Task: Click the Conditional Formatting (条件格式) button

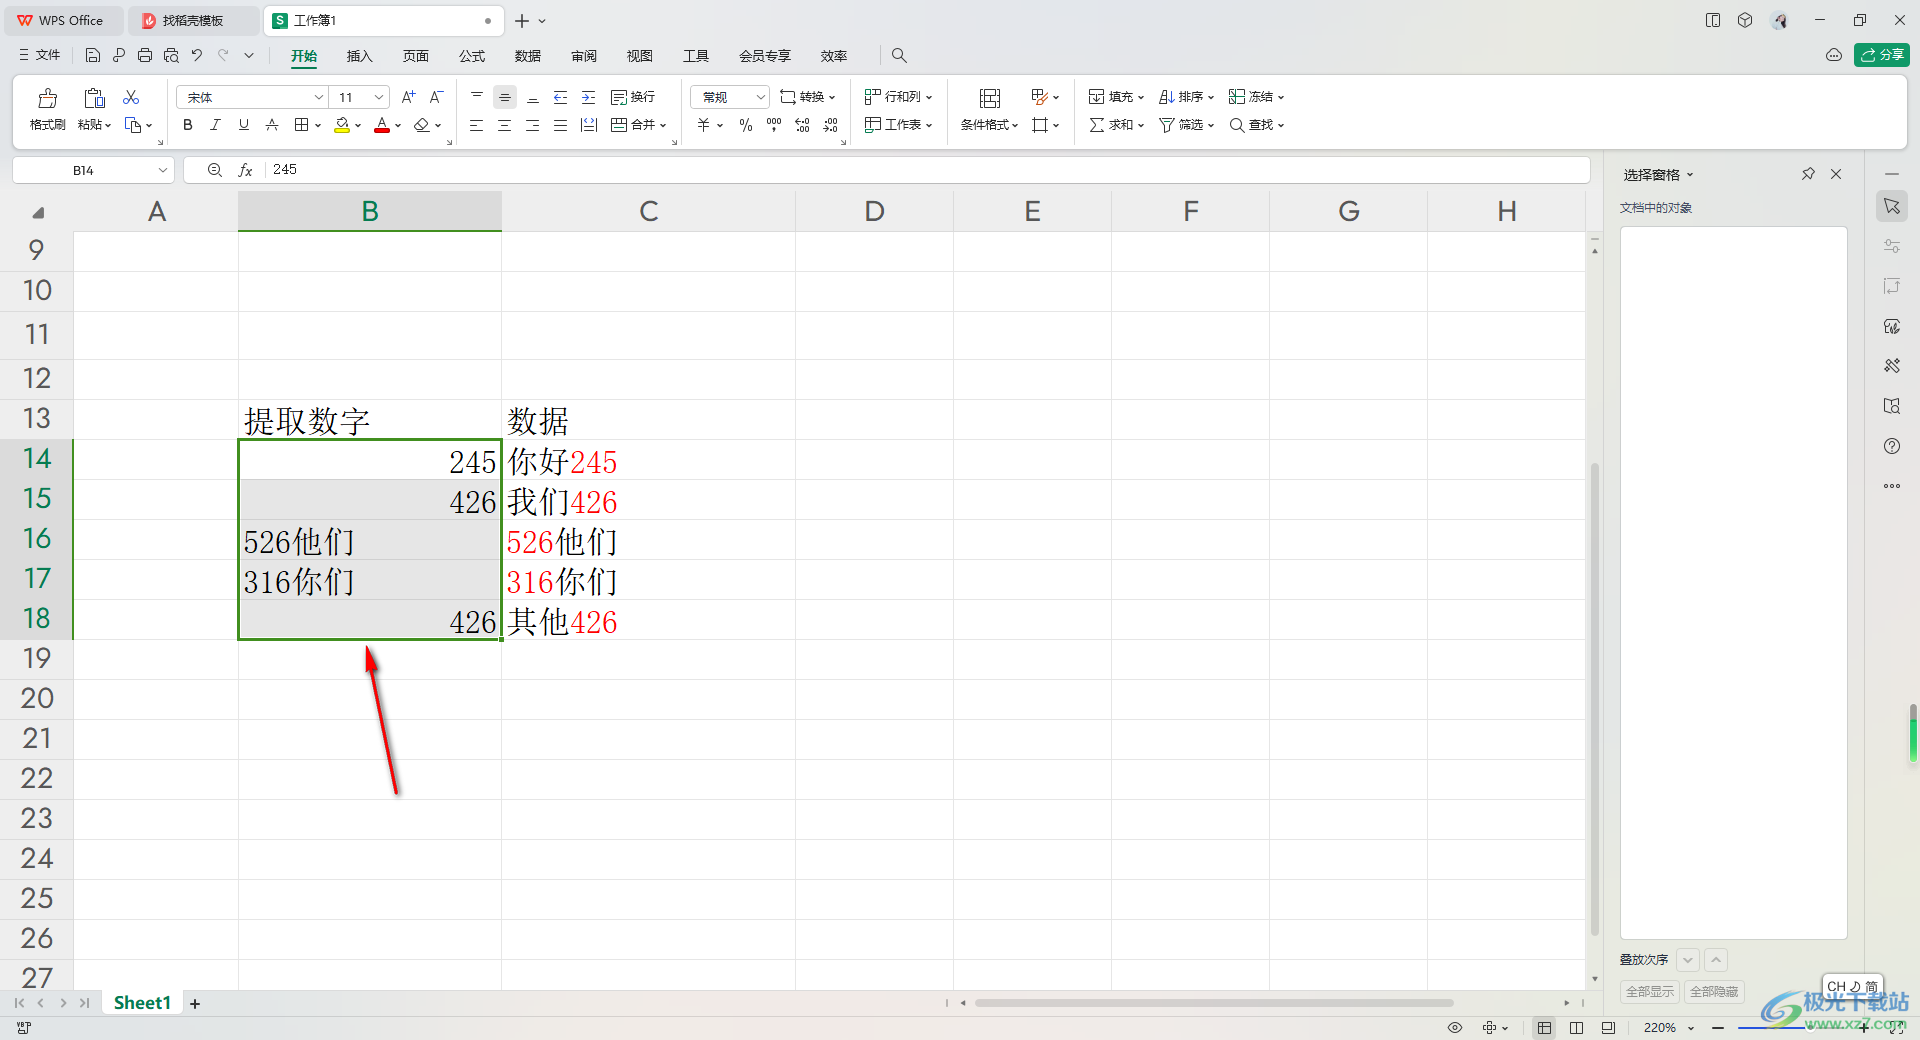Action: [989, 110]
